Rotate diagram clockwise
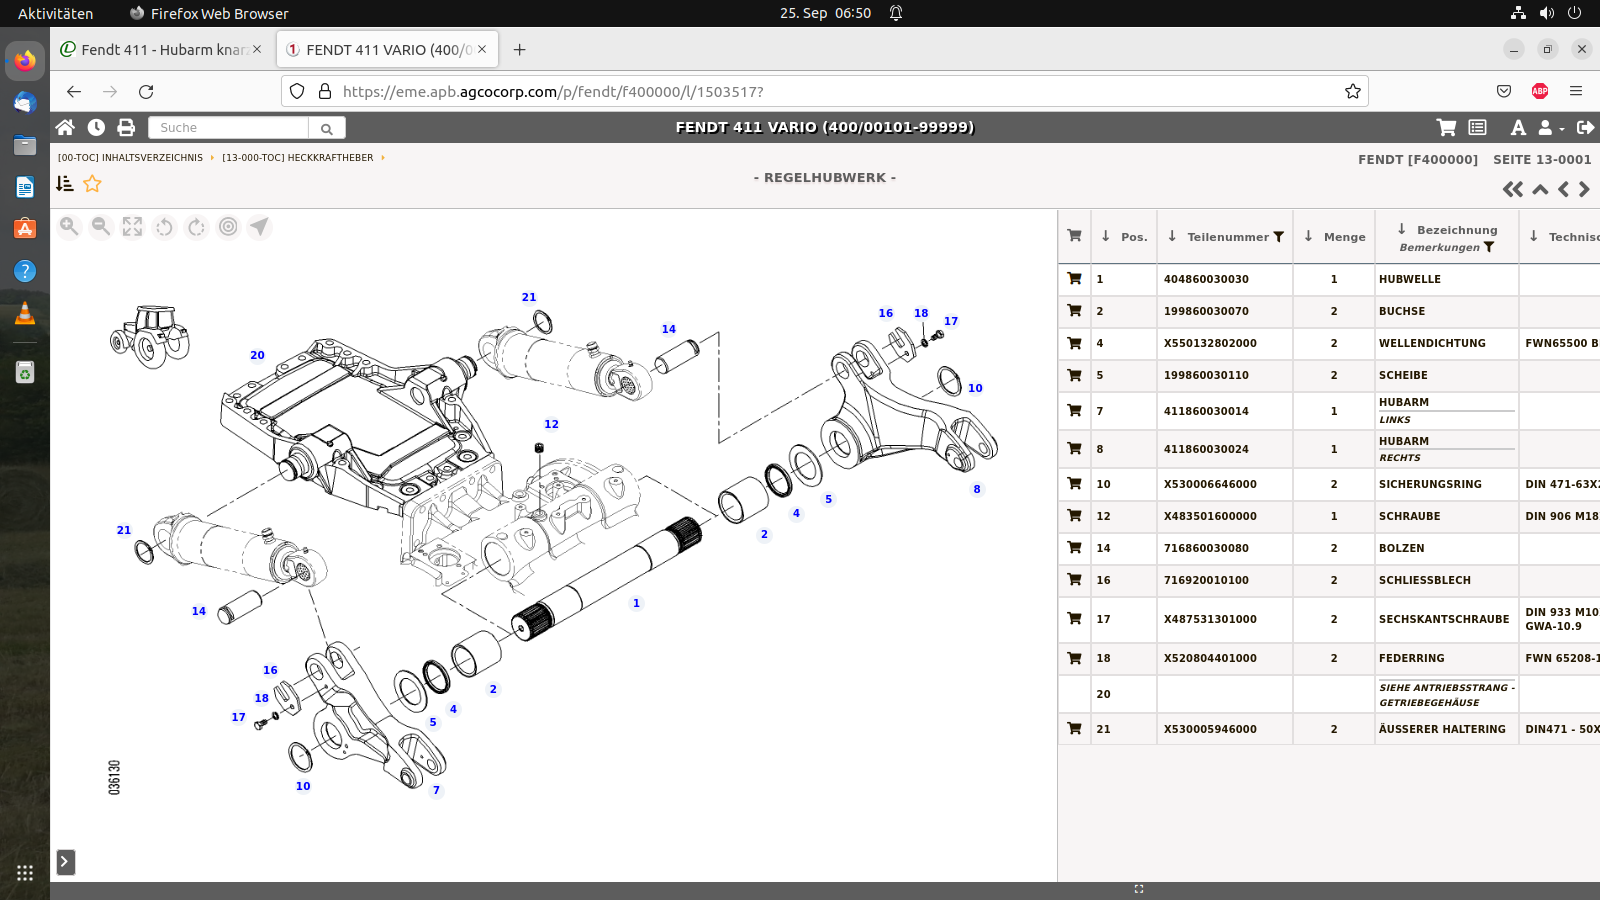This screenshot has width=1600, height=900. point(197,227)
